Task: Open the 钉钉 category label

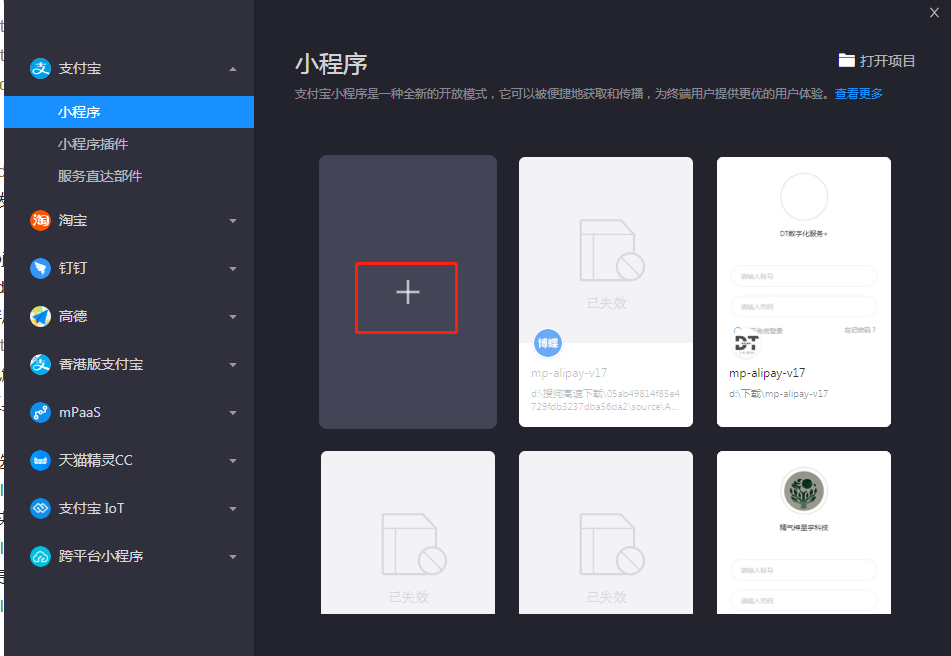Action: coord(73,268)
